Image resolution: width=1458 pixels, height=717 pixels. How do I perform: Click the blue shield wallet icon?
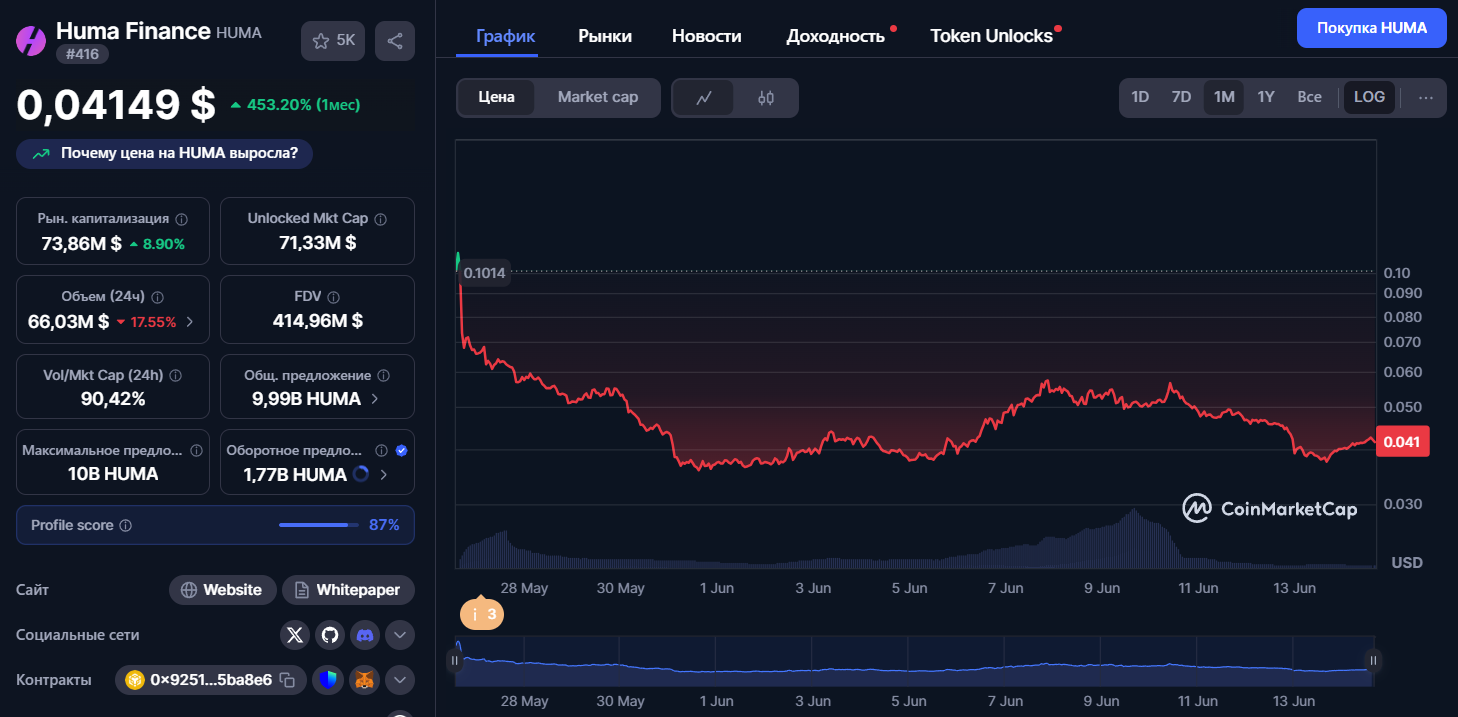(328, 680)
